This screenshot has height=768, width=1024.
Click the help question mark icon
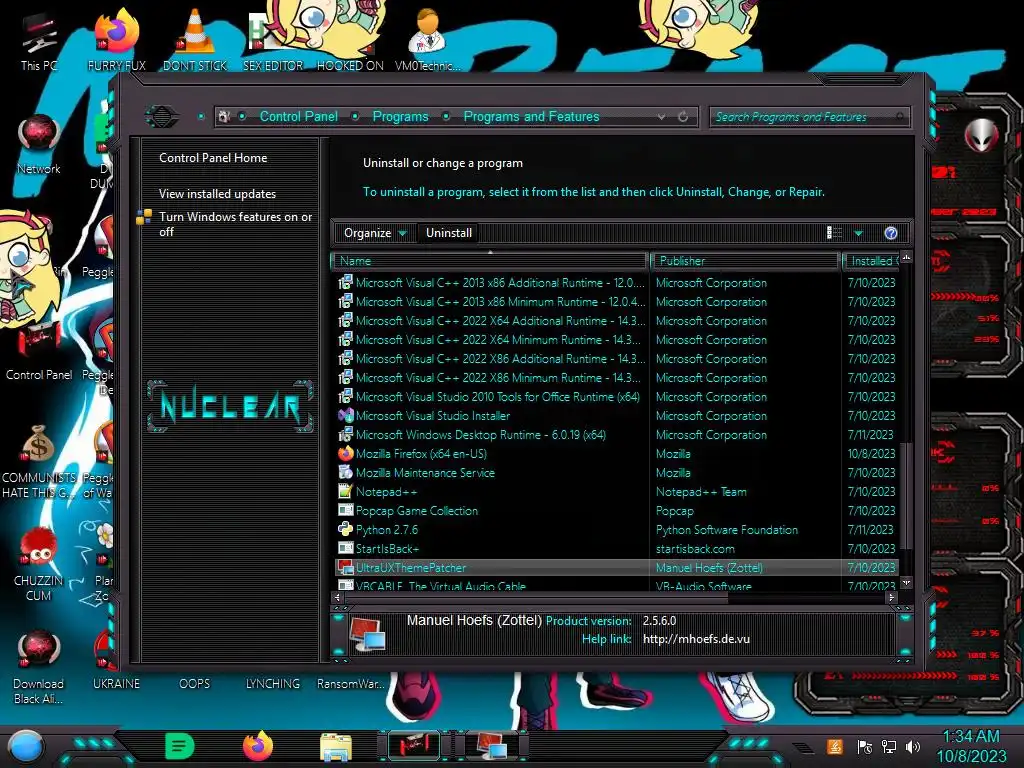tap(891, 233)
